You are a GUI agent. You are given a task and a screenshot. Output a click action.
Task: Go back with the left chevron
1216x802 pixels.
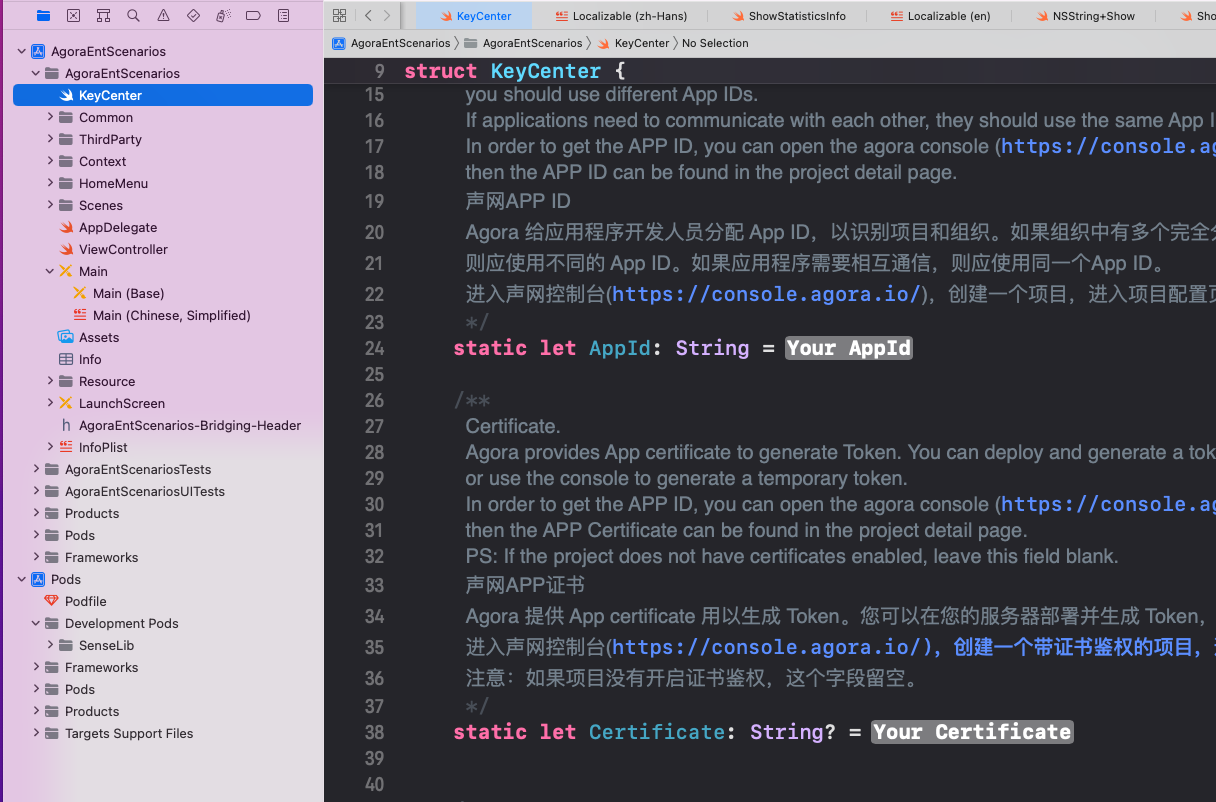368,16
